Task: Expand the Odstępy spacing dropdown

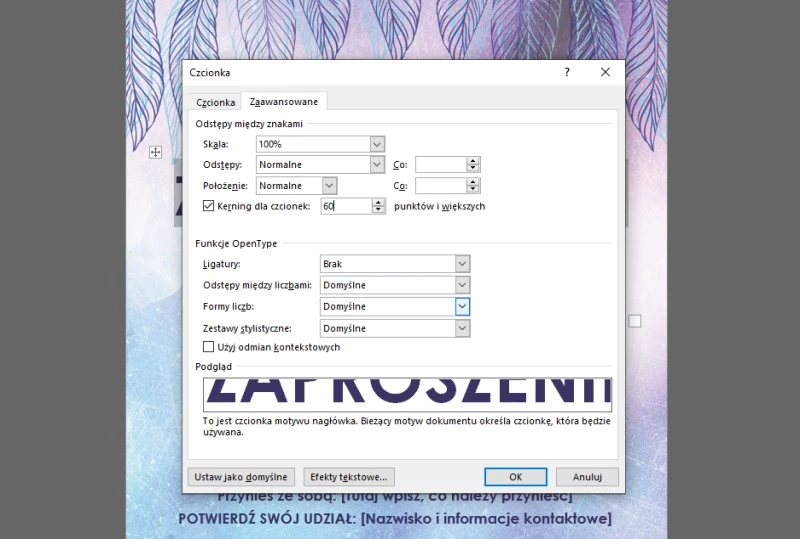Action: click(x=377, y=164)
